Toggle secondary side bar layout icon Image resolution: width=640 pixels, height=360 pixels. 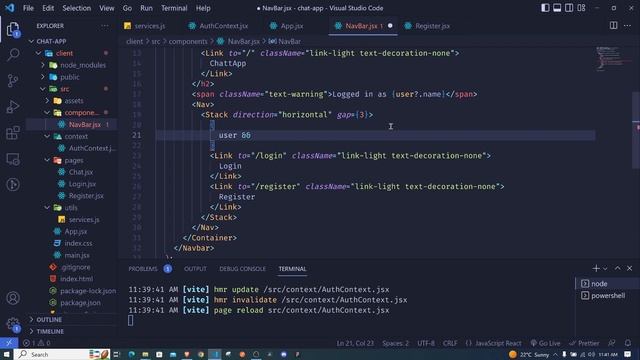569,8
